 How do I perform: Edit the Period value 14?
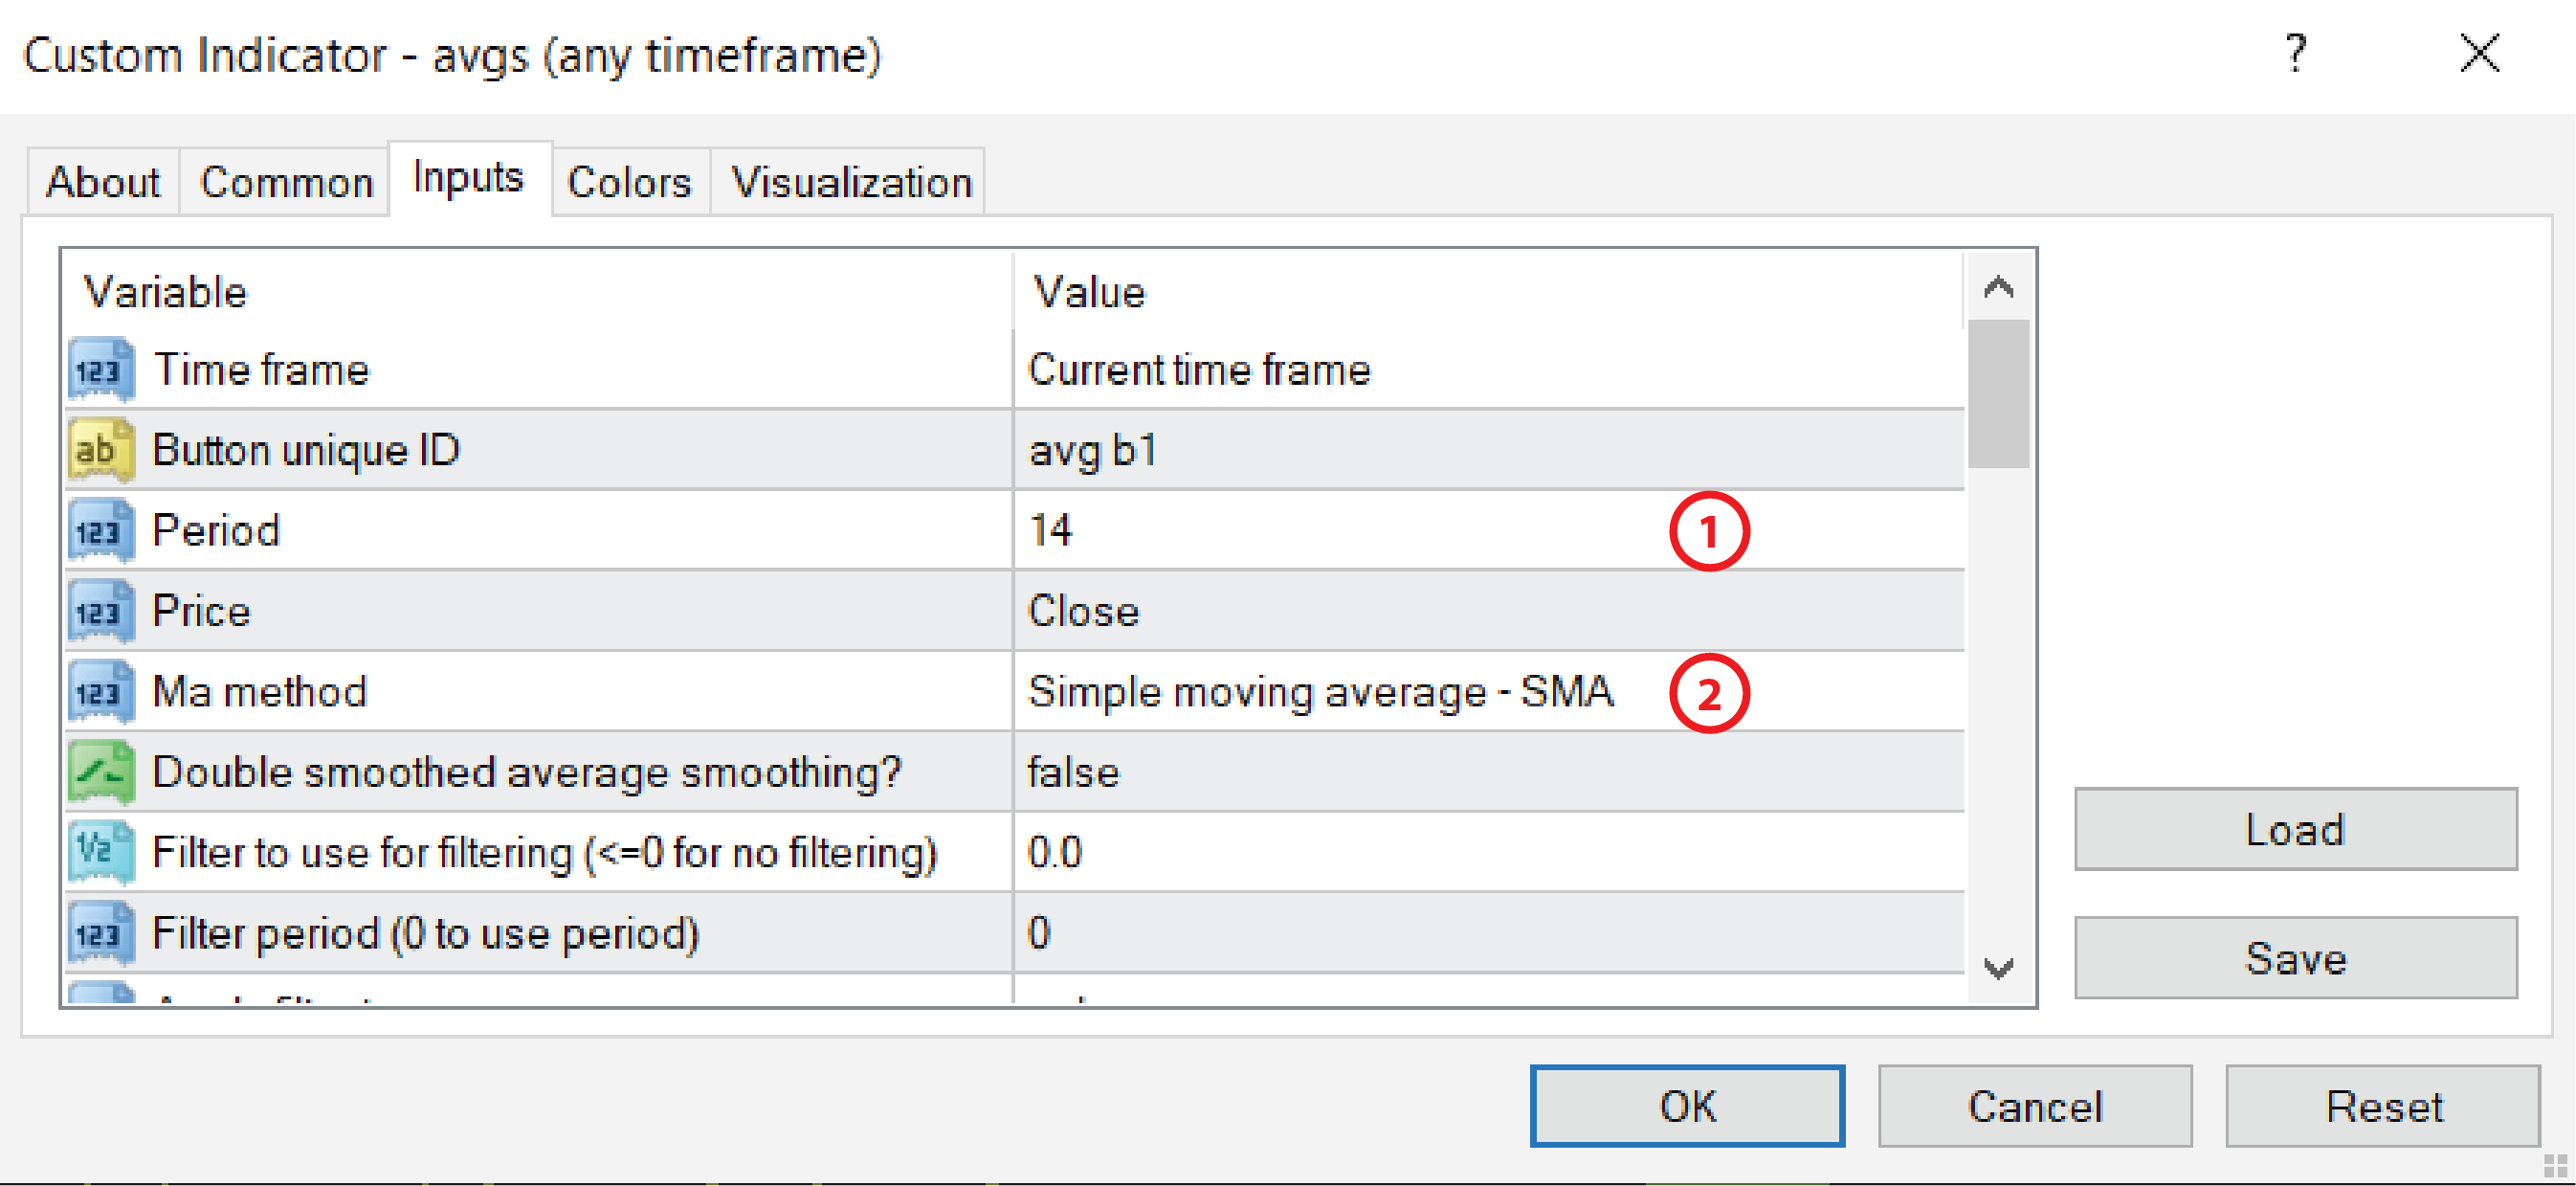click(1489, 530)
